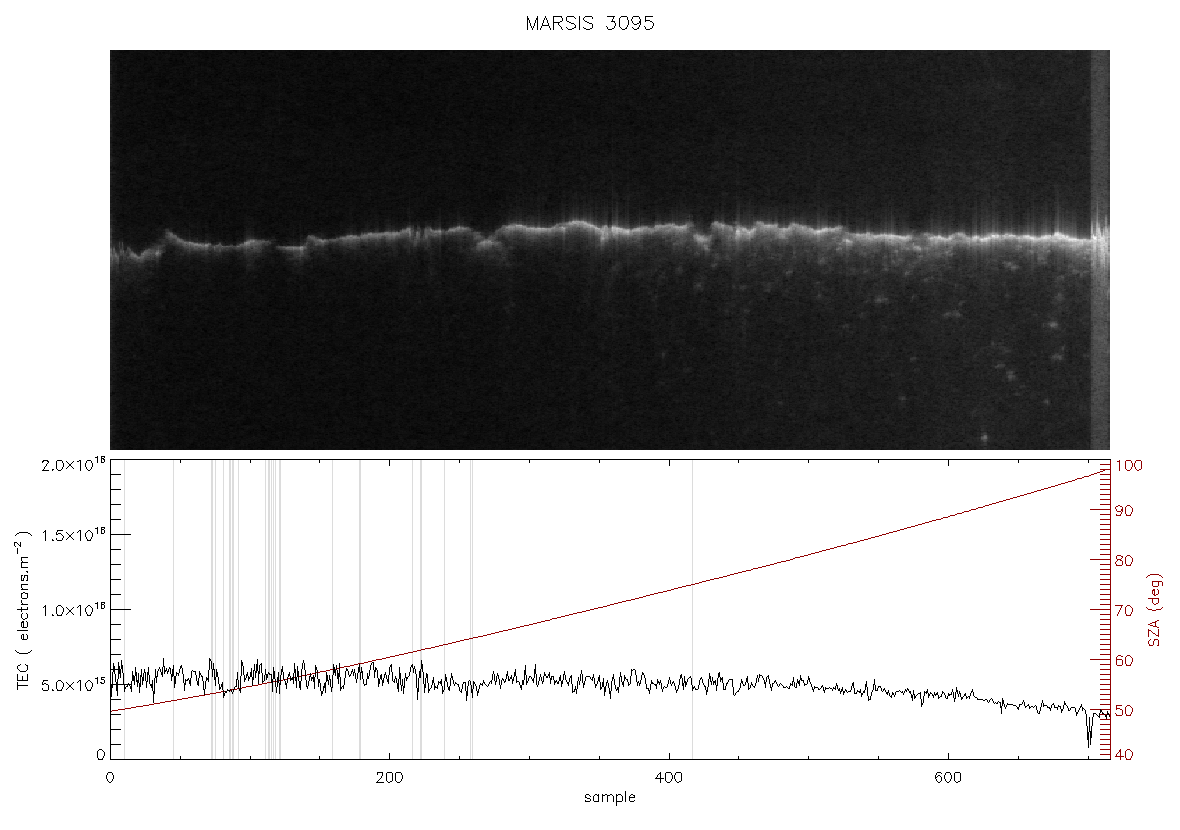The height and width of the screenshot is (830, 1180).
Task: Click the 100 value on the SZA axis
Action: coord(1129,466)
